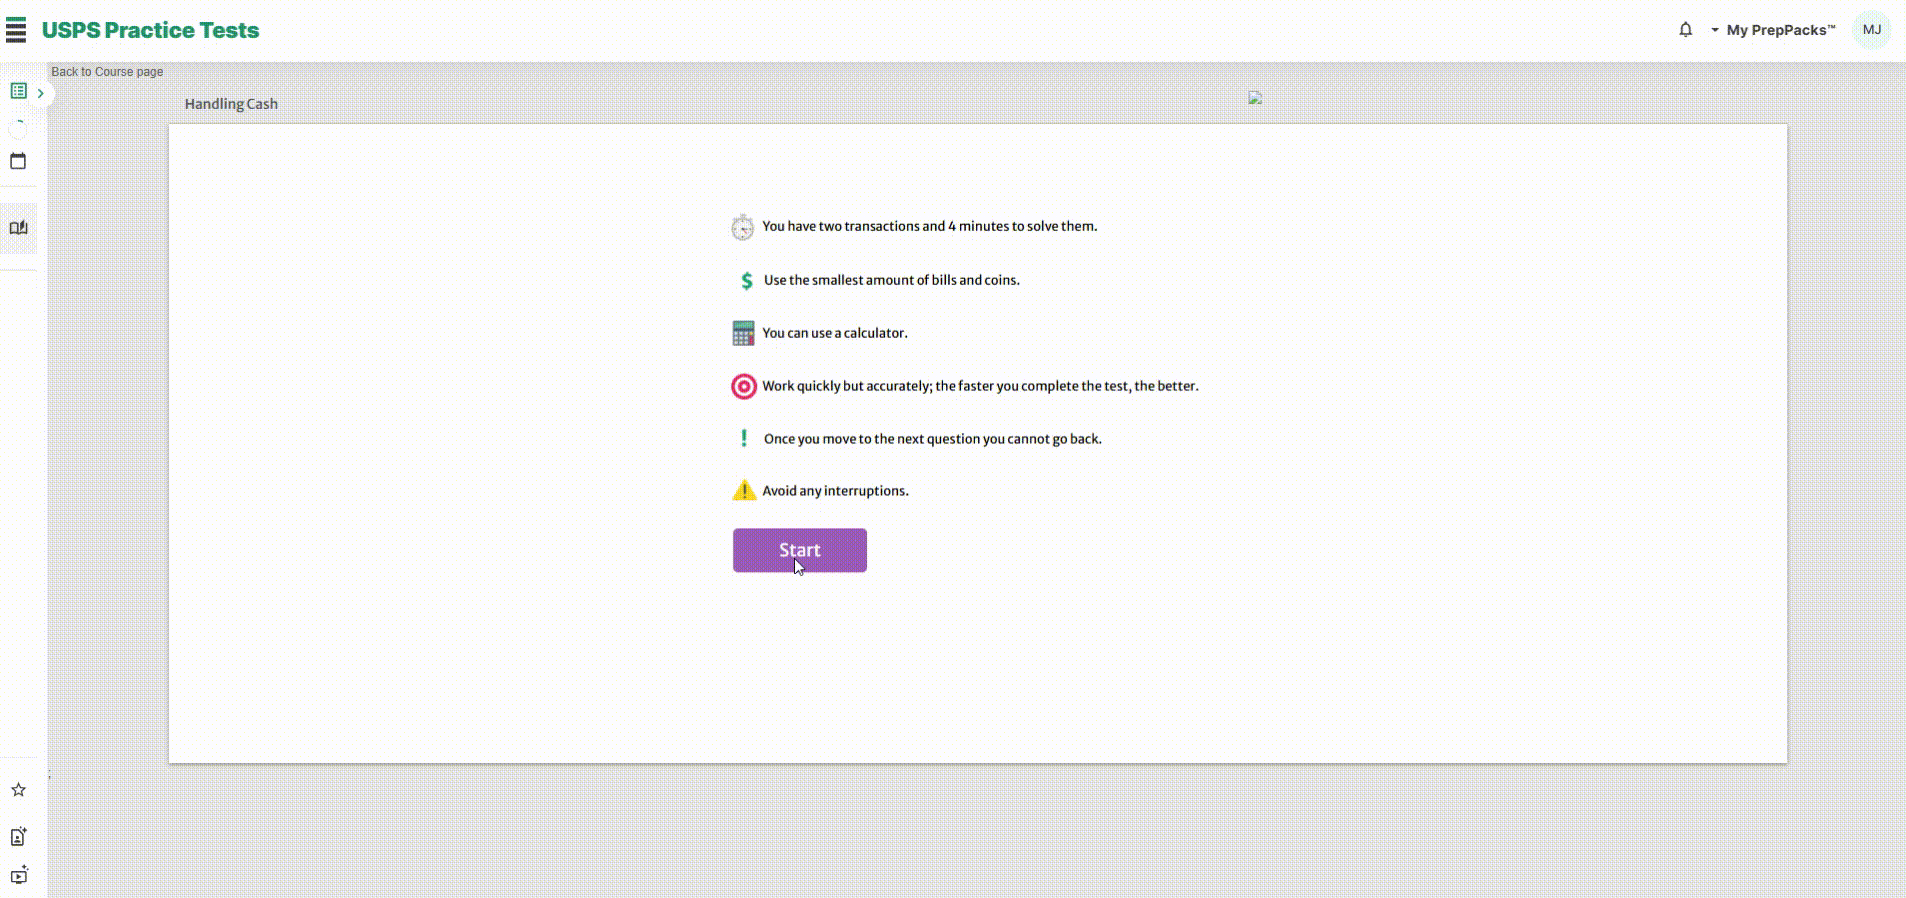Expand the My PrepPacks dropdown
Image resolution: width=1906 pixels, height=898 pixels.
click(1773, 30)
